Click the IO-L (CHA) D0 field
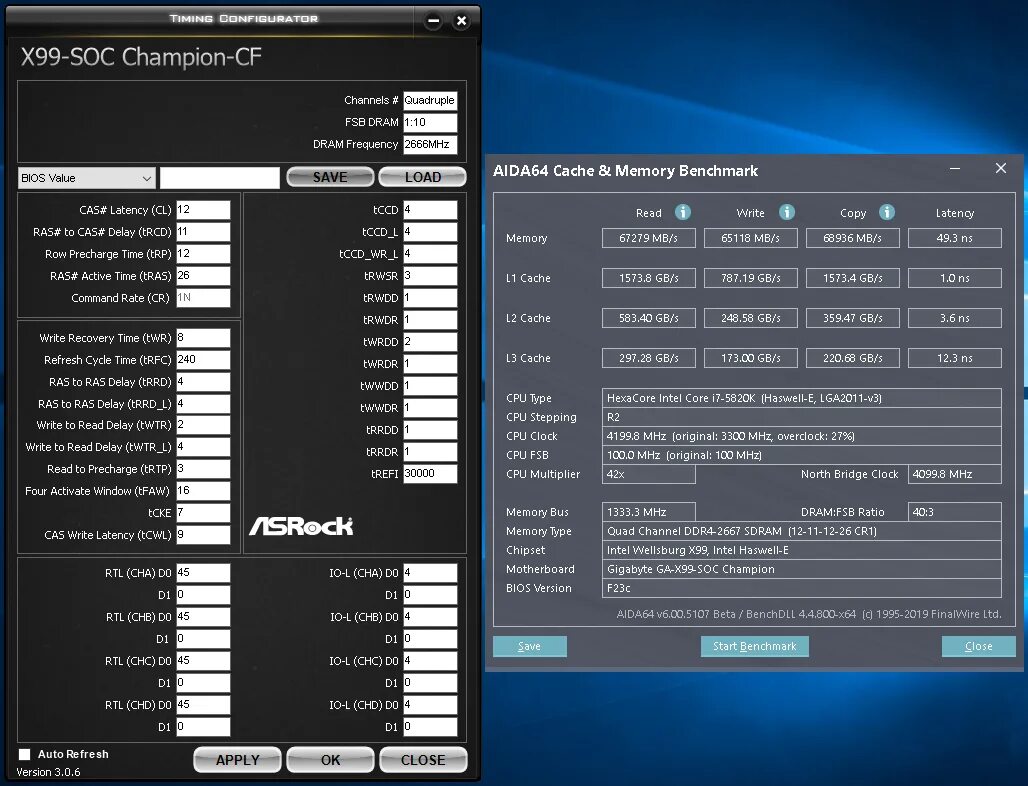 (430, 573)
